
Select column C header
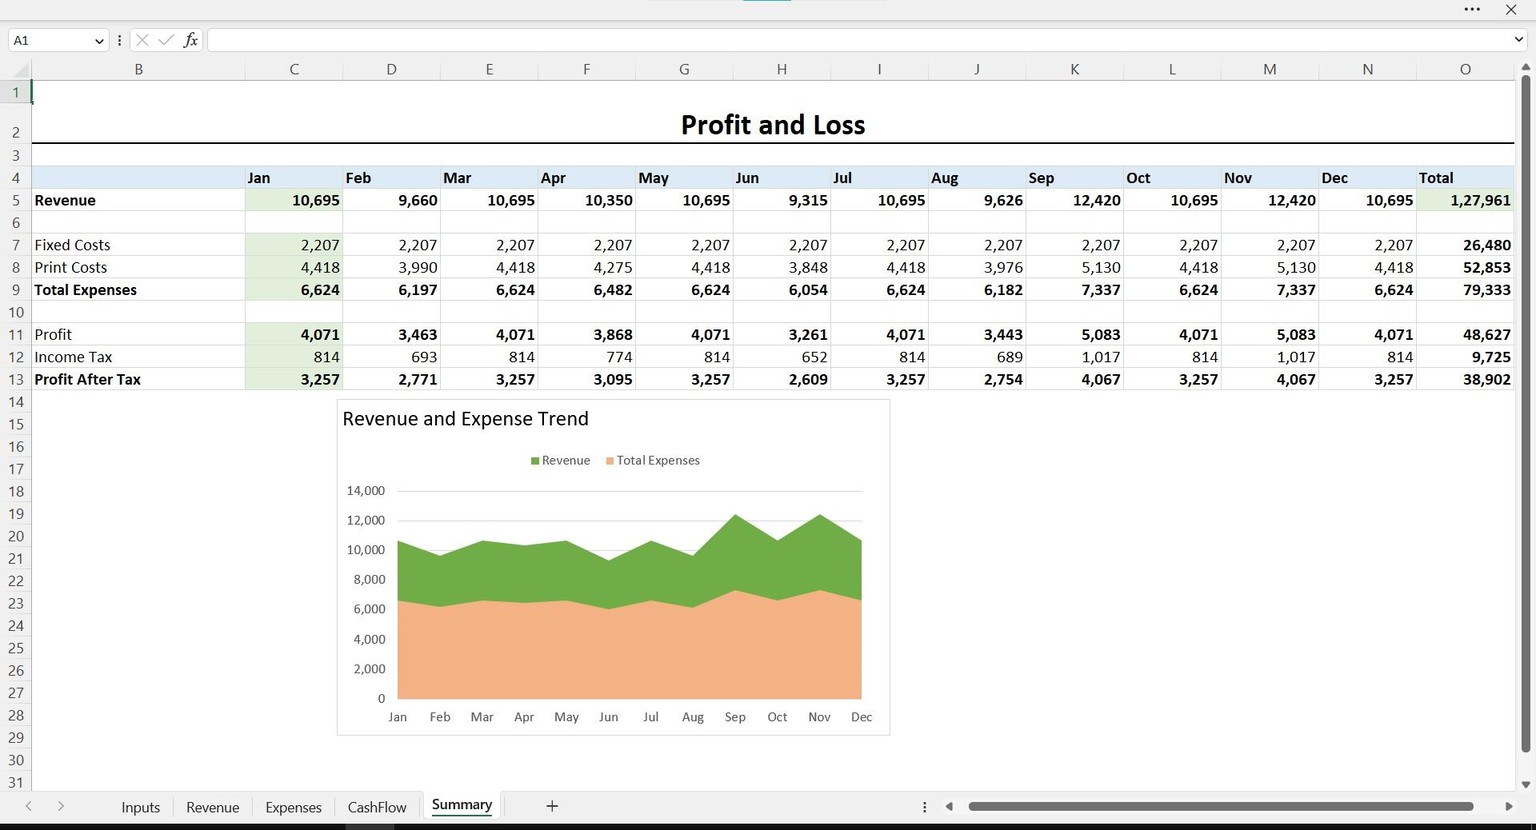[294, 69]
